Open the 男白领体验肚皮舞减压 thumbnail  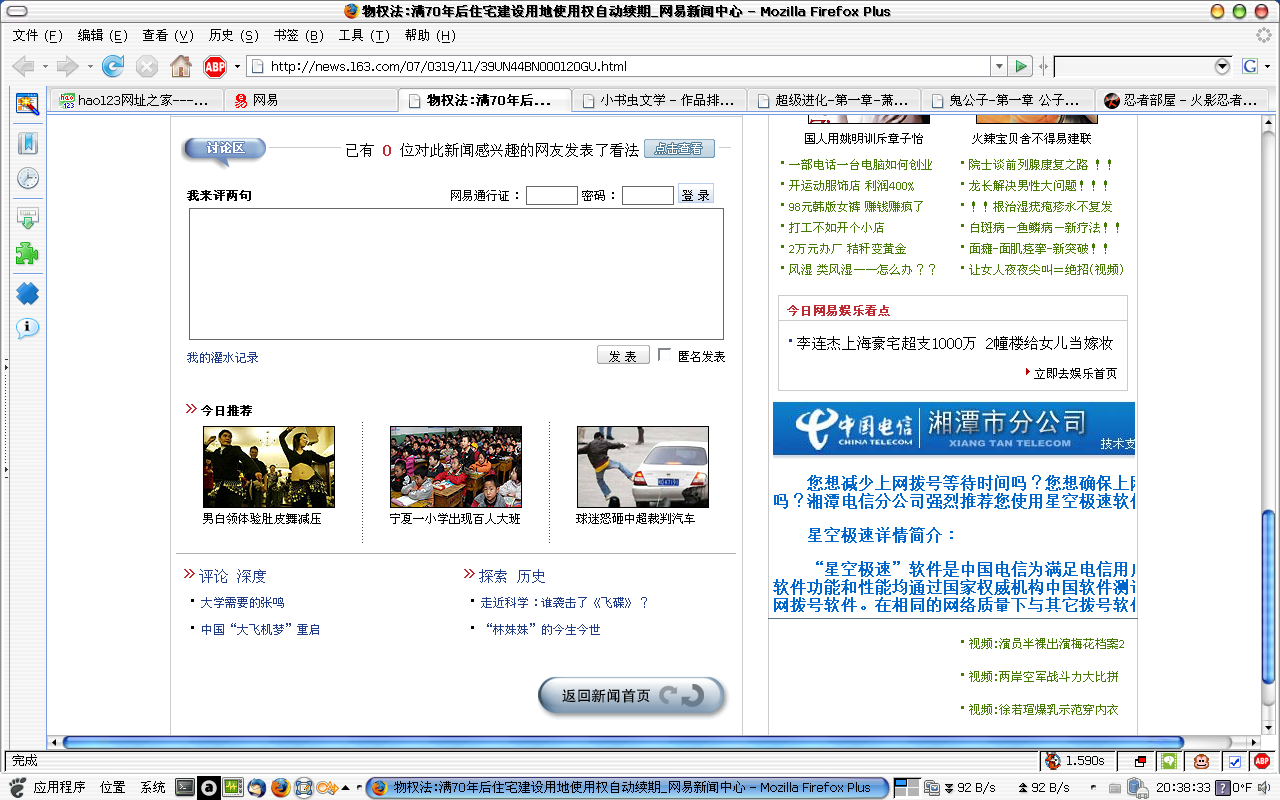(x=269, y=467)
